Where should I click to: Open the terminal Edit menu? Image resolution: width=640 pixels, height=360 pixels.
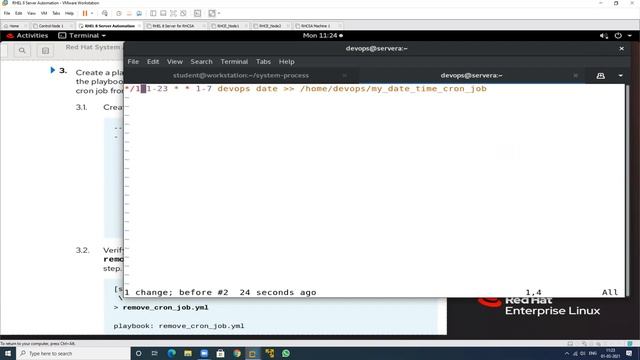tap(153, 62)
